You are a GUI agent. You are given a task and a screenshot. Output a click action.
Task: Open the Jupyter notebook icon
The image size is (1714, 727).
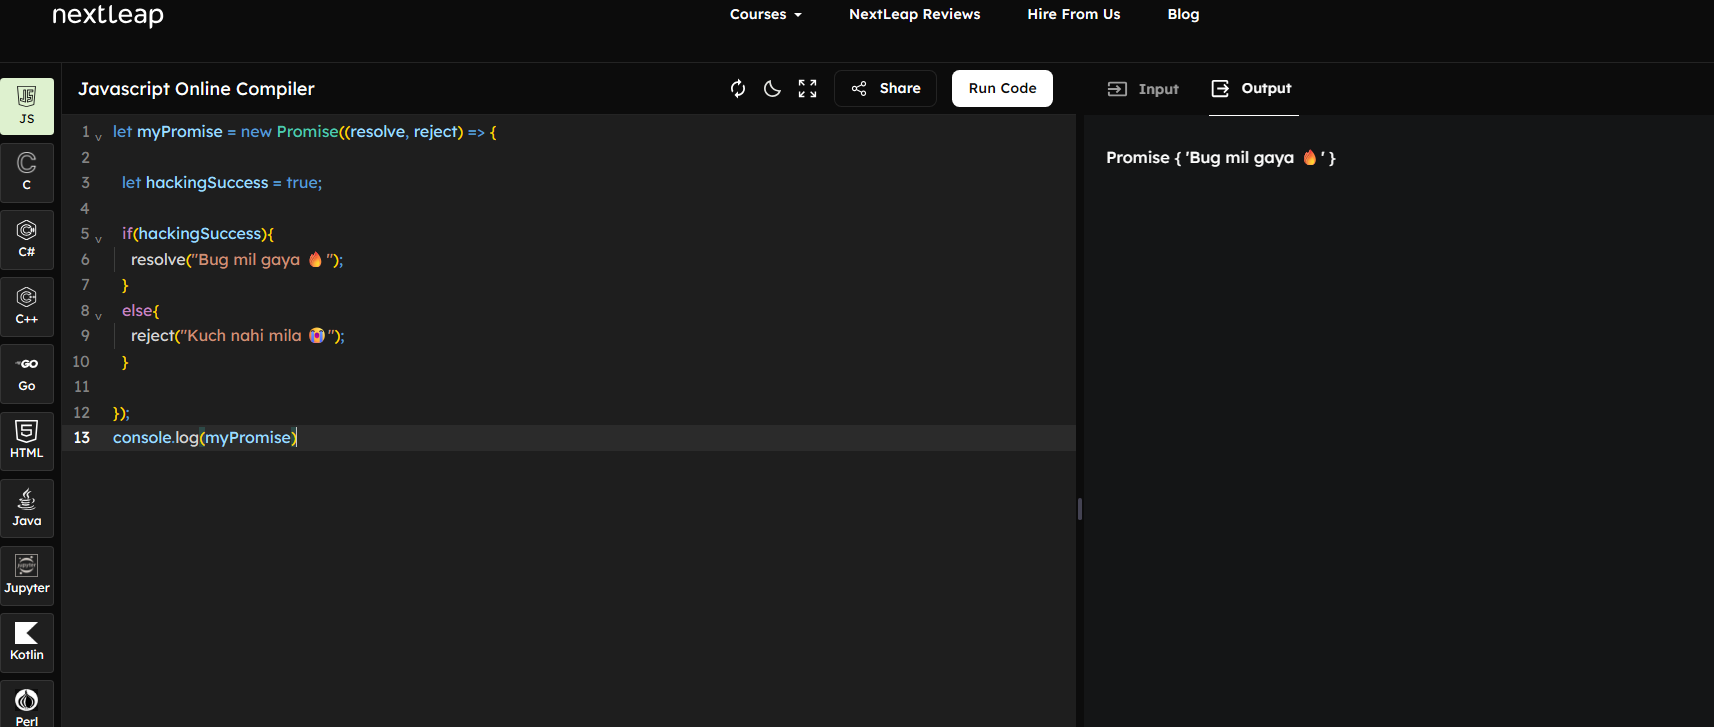27,574
